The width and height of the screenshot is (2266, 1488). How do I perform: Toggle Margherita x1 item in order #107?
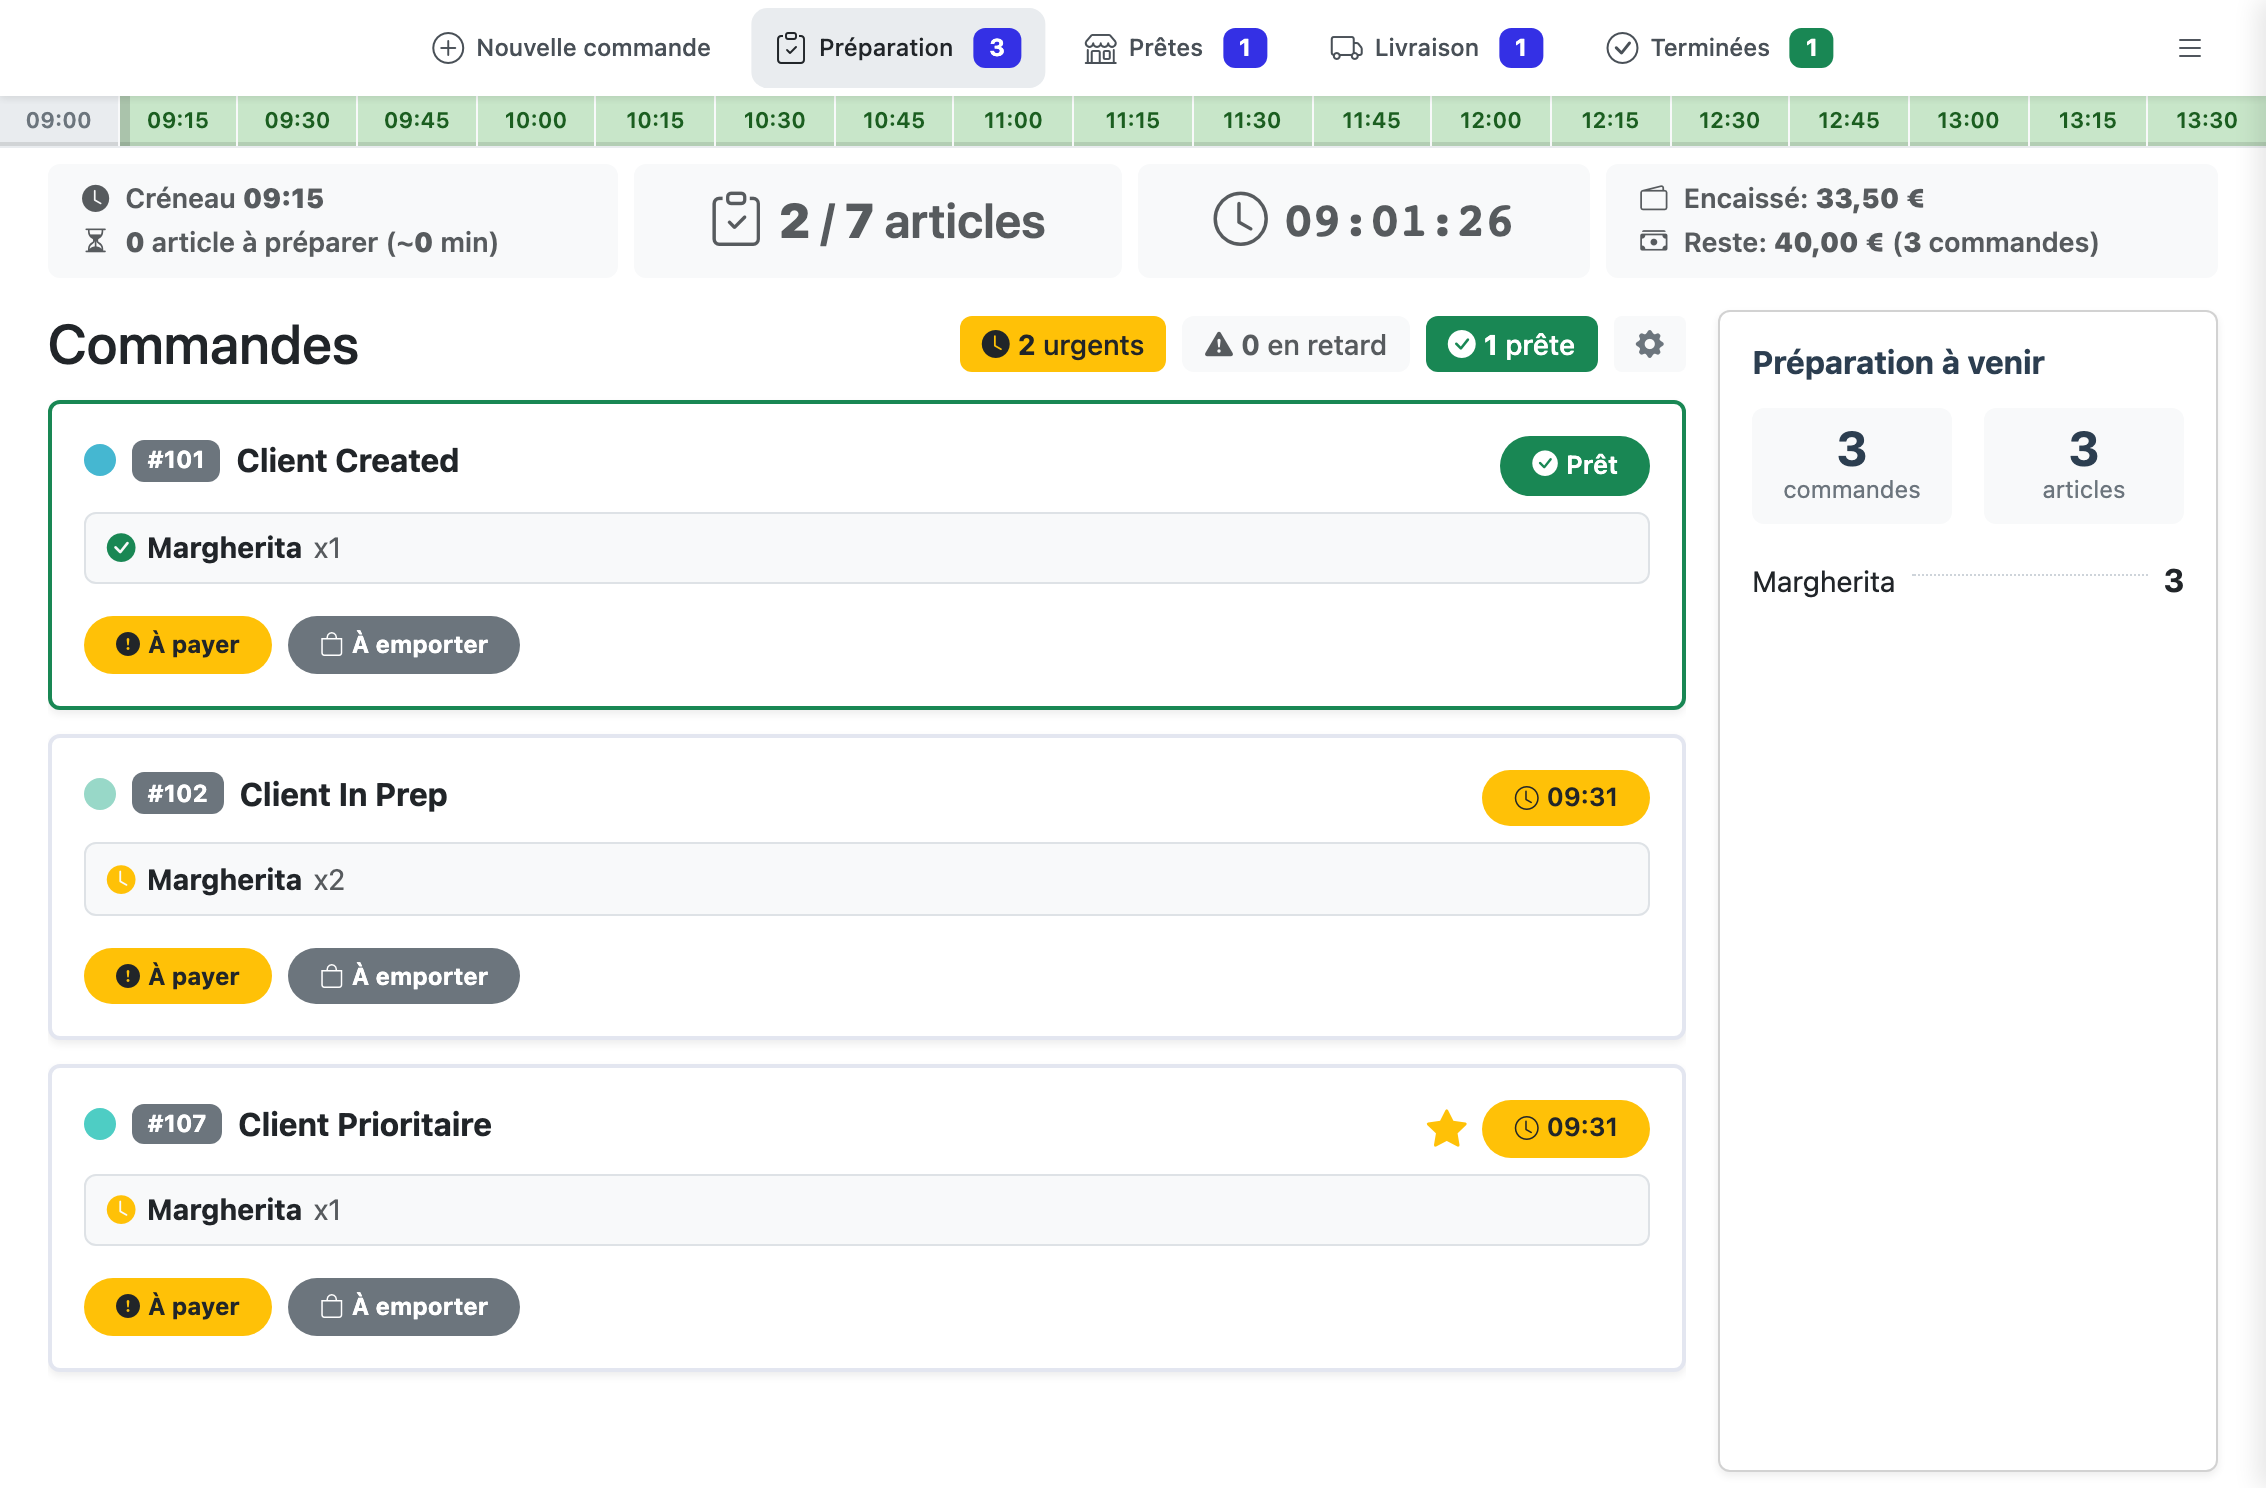[866, 1210]
